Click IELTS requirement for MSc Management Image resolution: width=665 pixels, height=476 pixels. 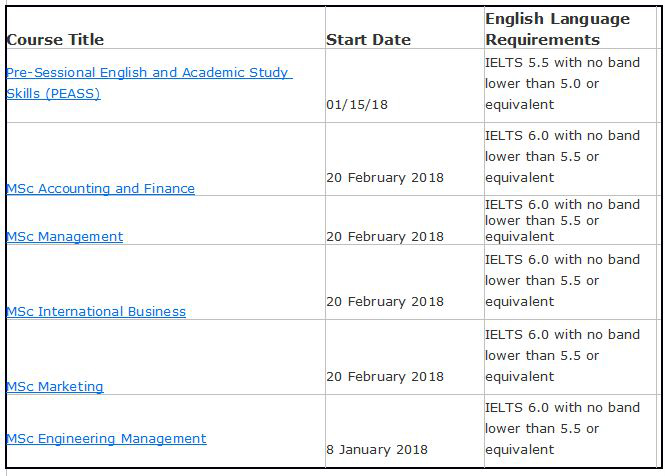tap(562, 220)
